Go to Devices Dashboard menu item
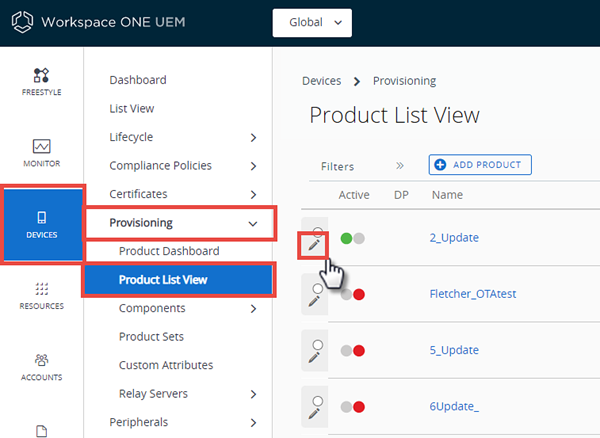 [138, 80]
